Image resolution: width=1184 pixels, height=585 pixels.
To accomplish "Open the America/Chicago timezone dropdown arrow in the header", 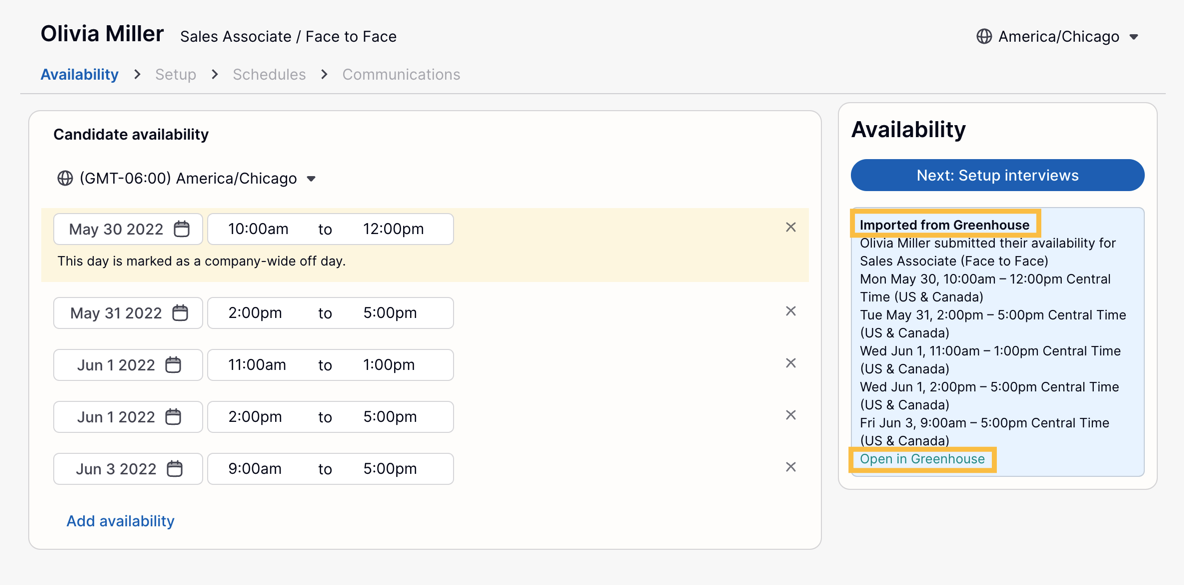I will pos(1133,37).
